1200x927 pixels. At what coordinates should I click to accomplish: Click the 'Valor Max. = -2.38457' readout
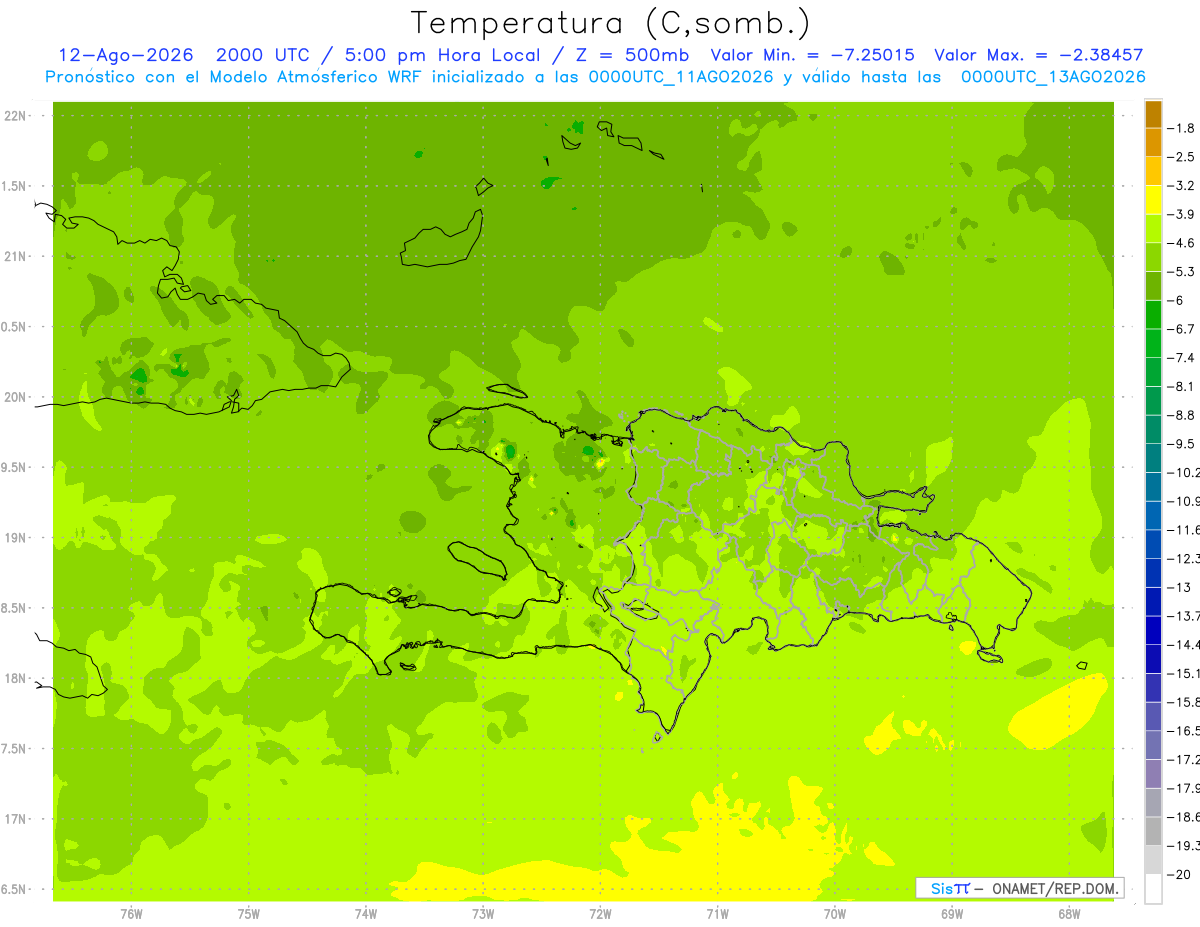(x=1039, y=55)
